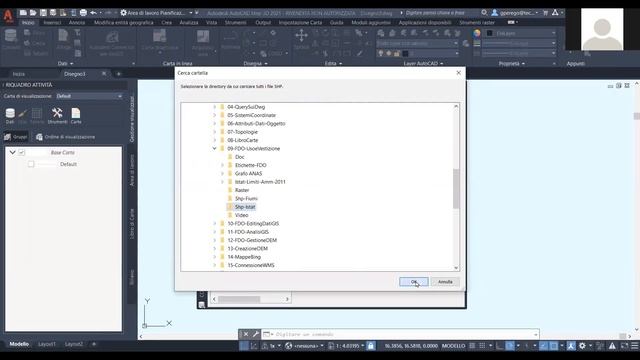
Task: Open the Dati panel dropdown in ribbon
Action: (x=65, y=64)
